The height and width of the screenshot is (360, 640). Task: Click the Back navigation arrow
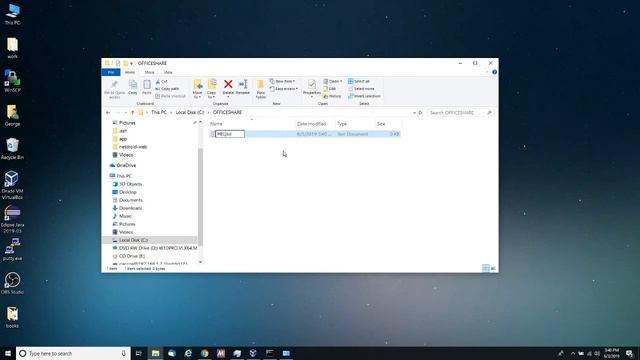[108, 113]
